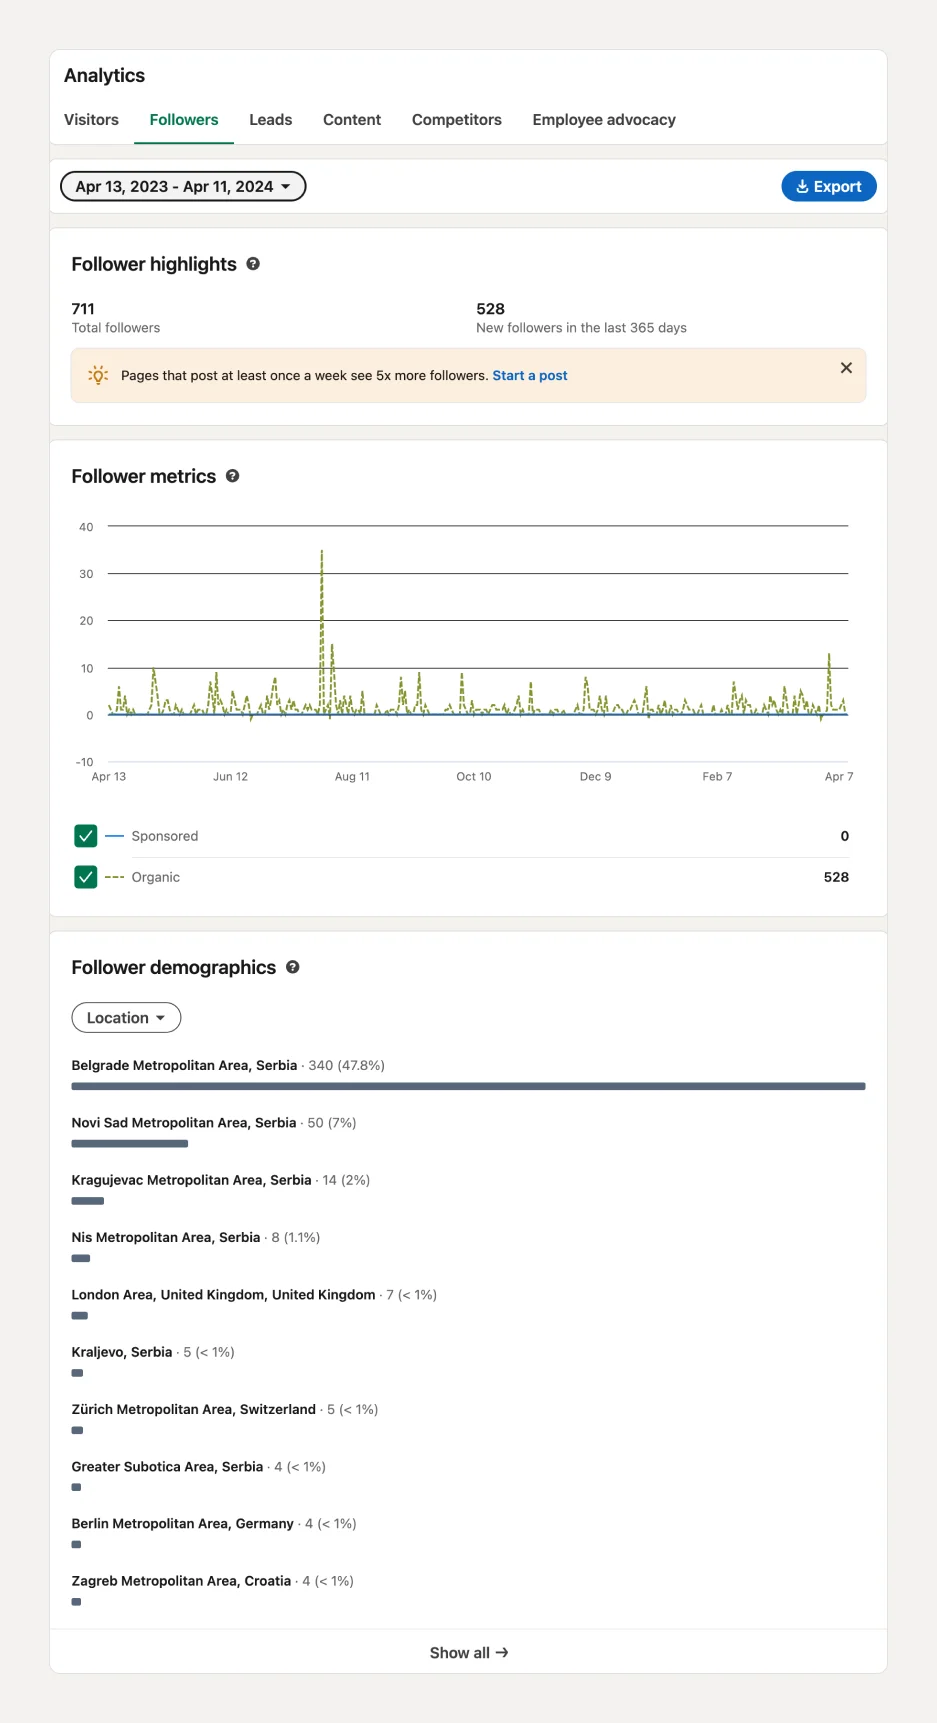Click the download icon in the Export button
Image resolution: width=938 pixels, height=1723 pixels.
pyautogui.click(x=802, y=186)
